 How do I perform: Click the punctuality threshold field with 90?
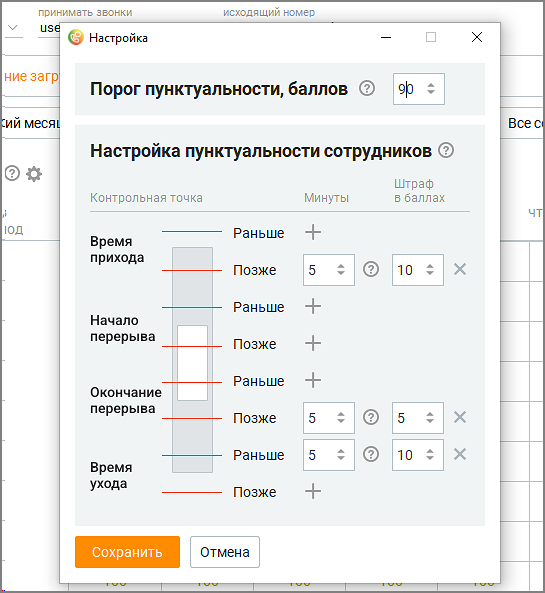point(419,89)
